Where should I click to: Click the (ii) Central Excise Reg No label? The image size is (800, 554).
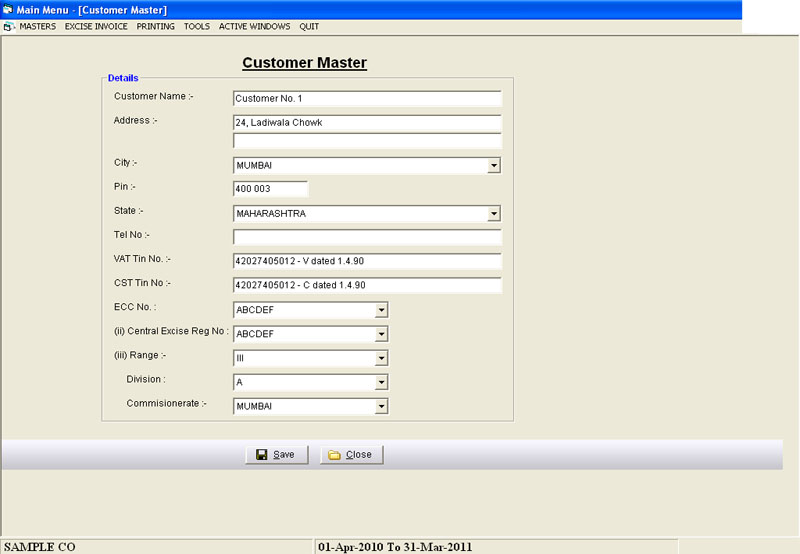click(171, 331)
